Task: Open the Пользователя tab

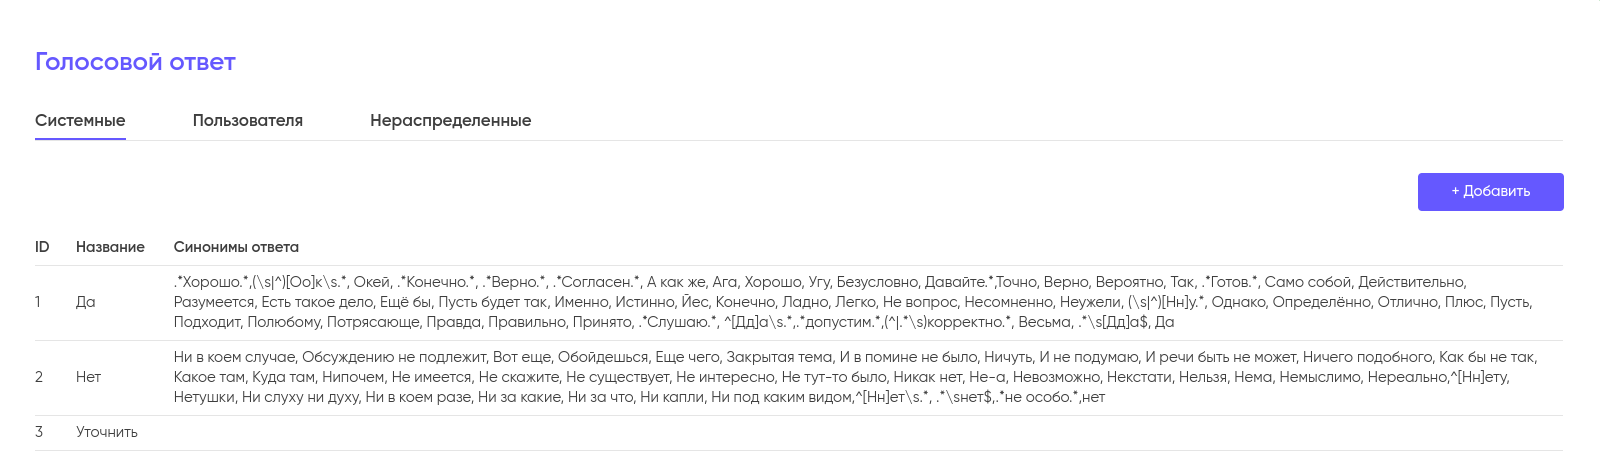Action: 247,121
